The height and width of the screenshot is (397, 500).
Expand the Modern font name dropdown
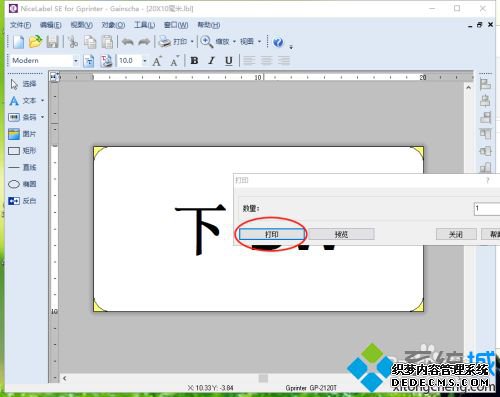[76, 61]
